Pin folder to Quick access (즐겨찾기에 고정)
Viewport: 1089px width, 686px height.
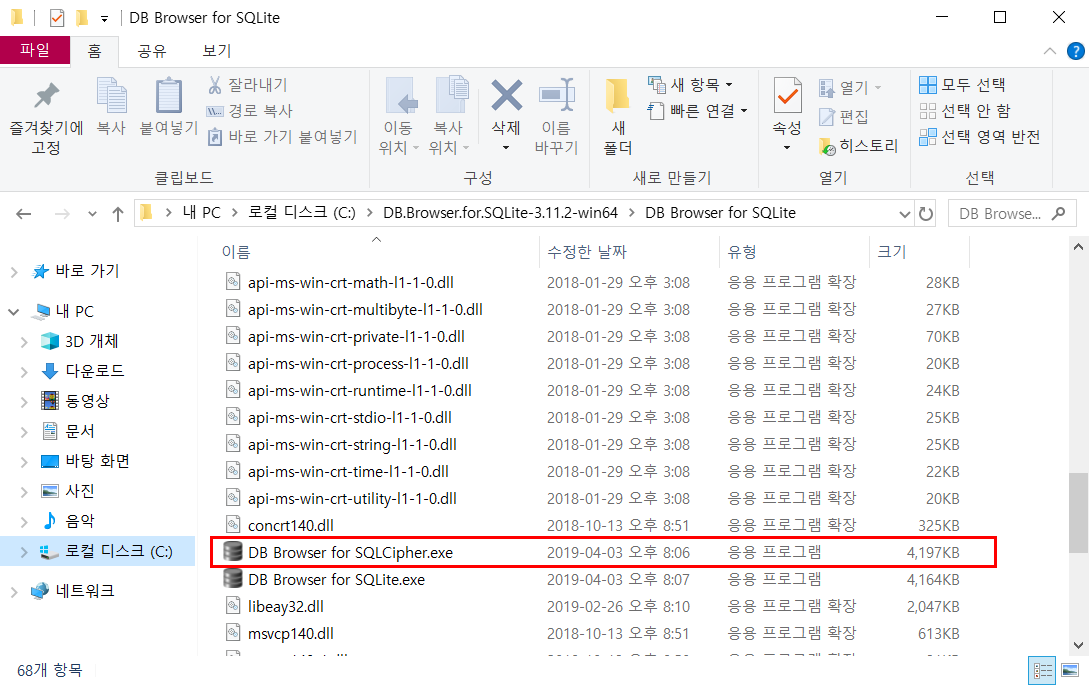tap(46, 117)
